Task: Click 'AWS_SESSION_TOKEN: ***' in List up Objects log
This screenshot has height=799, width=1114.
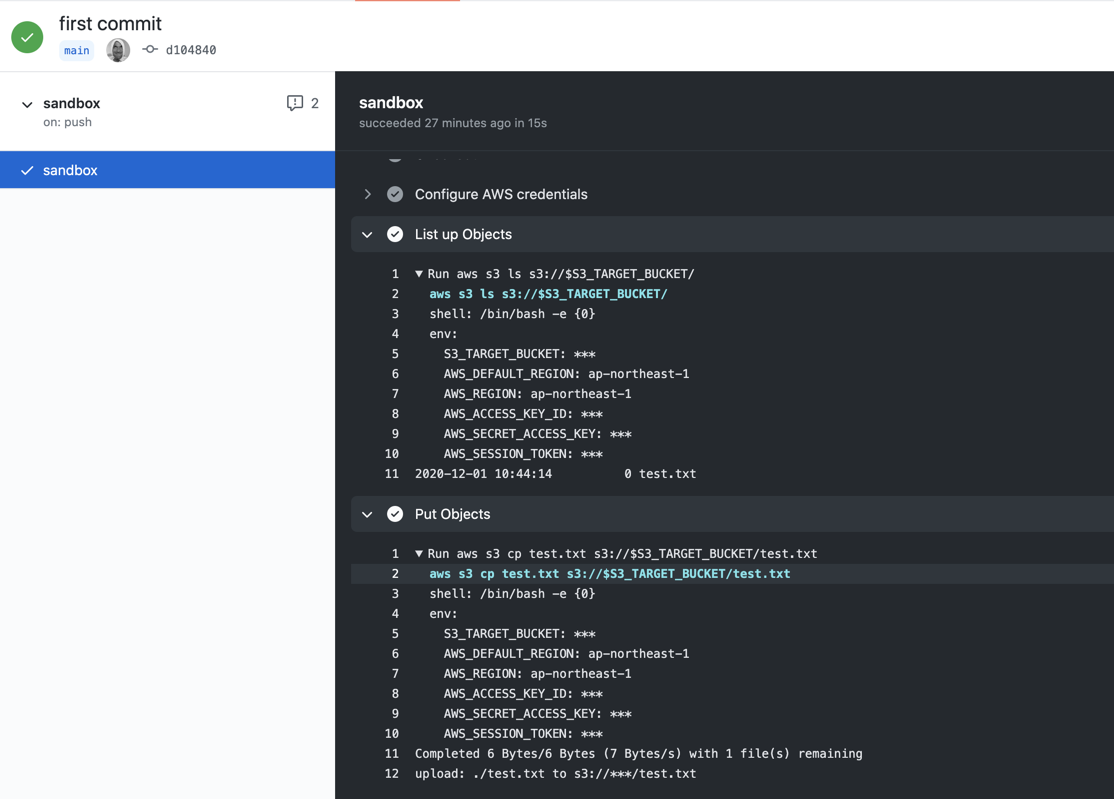Action: click(x=523, y=454)
